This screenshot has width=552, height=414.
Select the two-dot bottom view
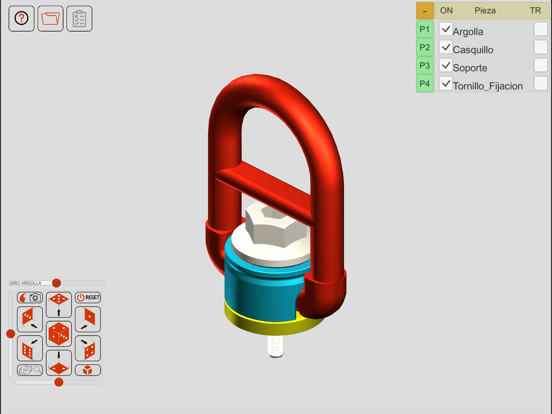tap(59, 363)
